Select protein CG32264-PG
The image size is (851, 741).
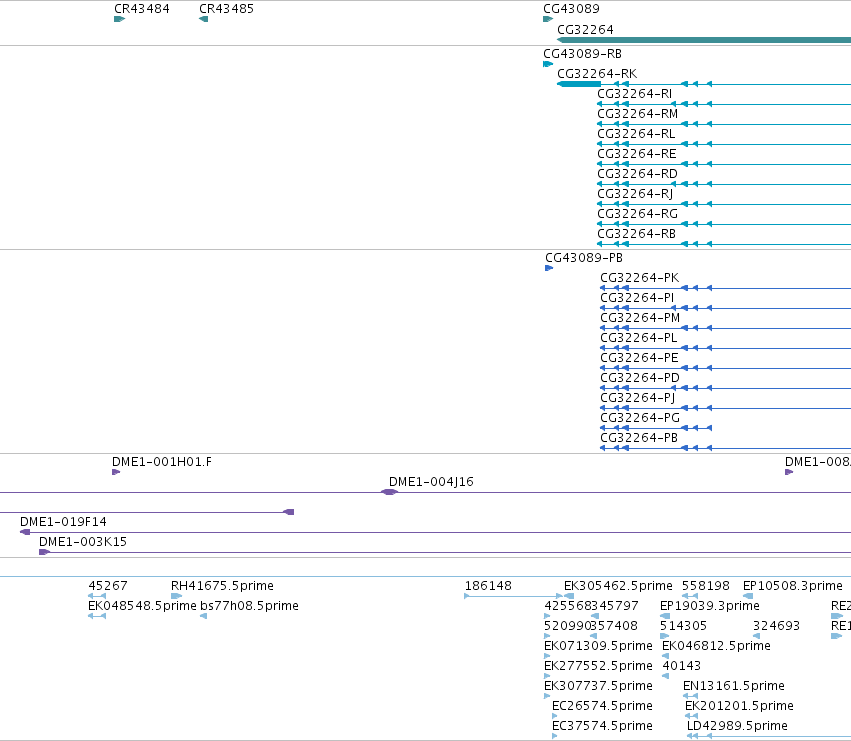640,419
